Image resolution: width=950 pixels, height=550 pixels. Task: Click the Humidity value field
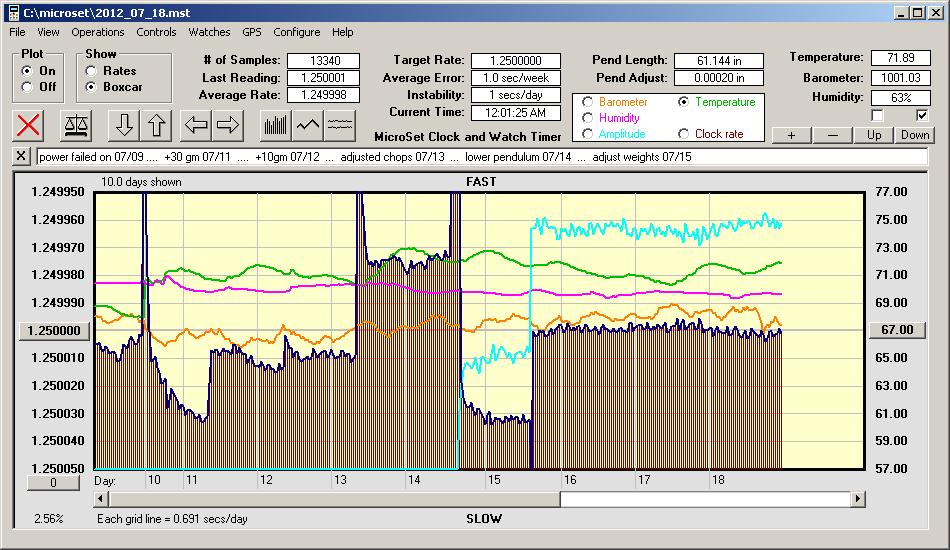(900, 98)
